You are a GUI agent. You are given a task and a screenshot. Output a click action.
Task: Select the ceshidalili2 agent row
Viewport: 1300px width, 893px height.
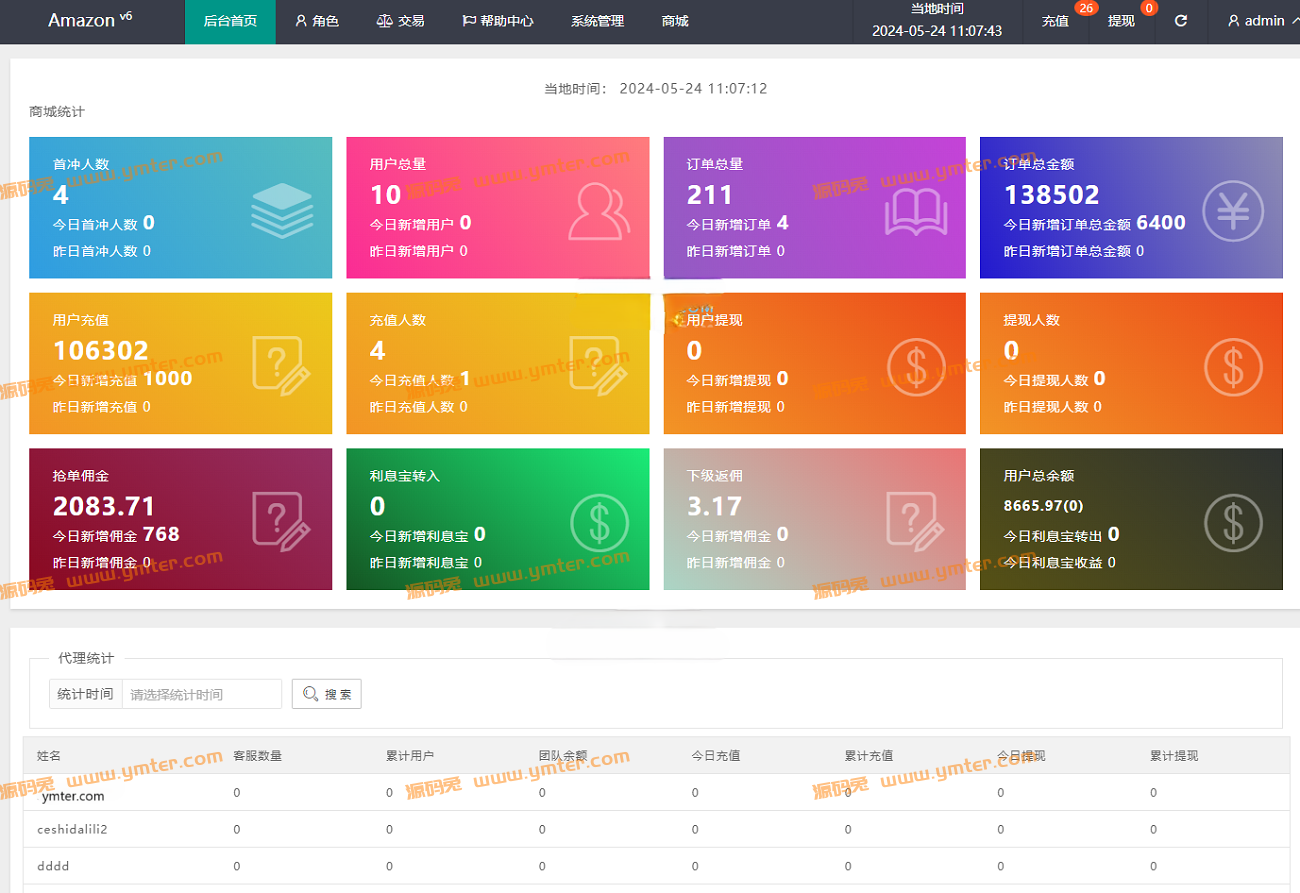click(656, 830)
